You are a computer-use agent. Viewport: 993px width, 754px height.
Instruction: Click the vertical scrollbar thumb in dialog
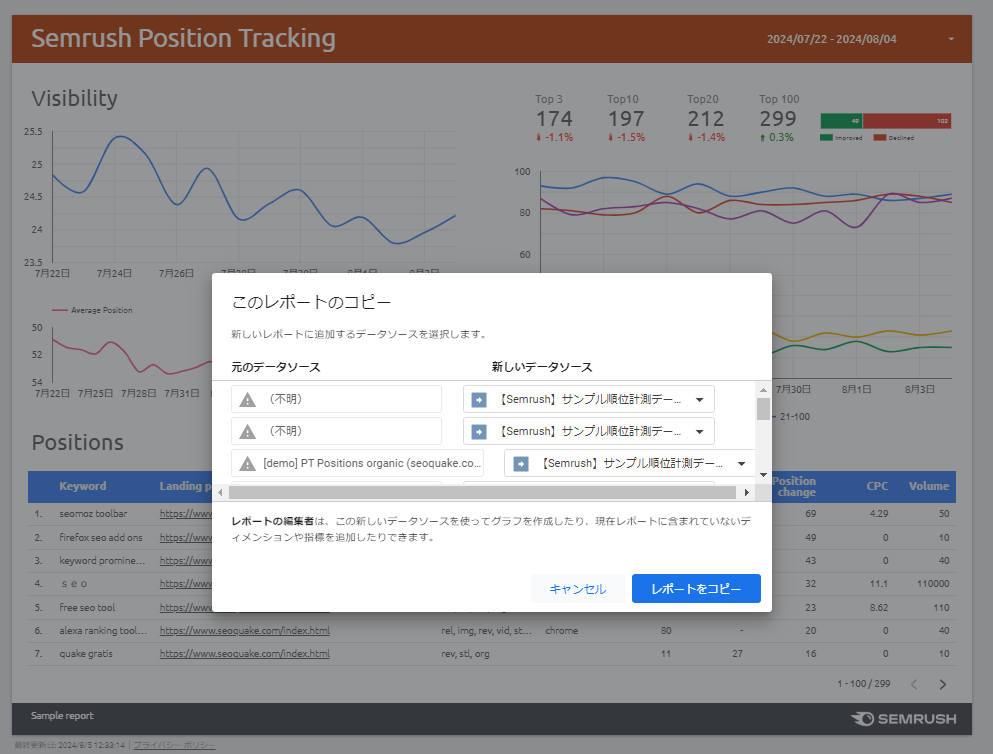(x=763, y=408)
